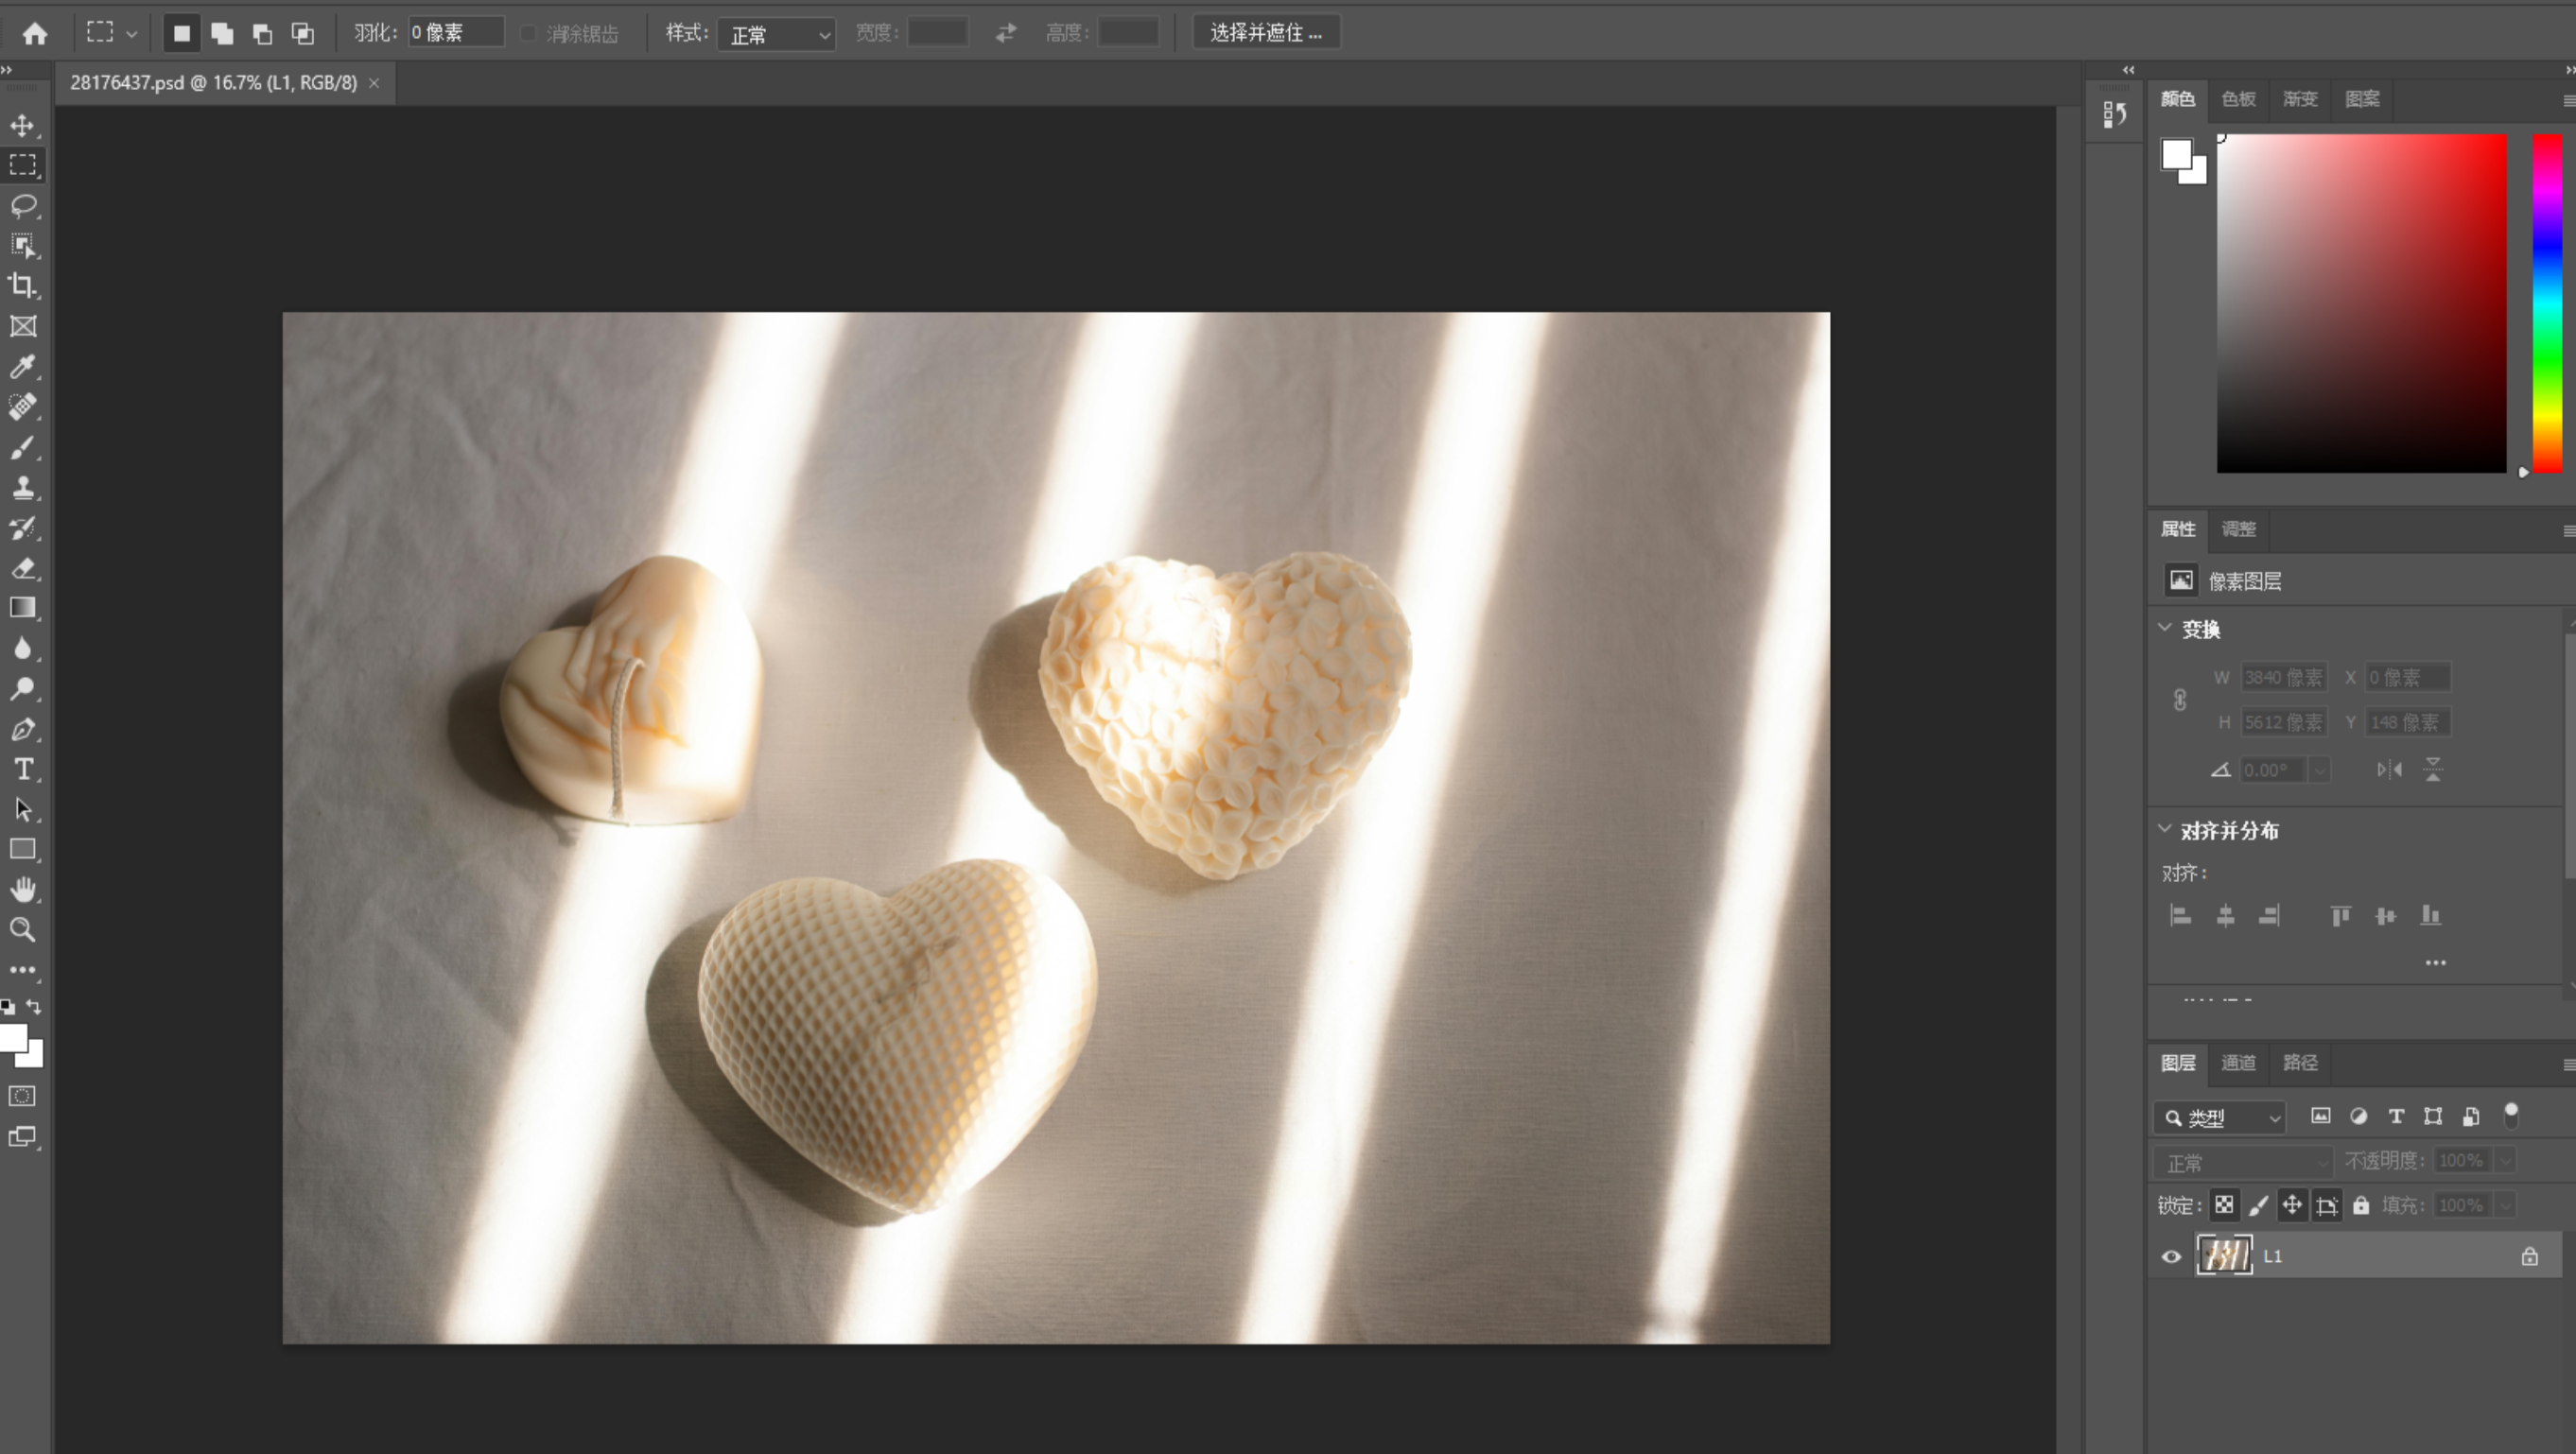2576x1454 pixels.
Task: Select the Hand tool
Action: coord(23,889)
